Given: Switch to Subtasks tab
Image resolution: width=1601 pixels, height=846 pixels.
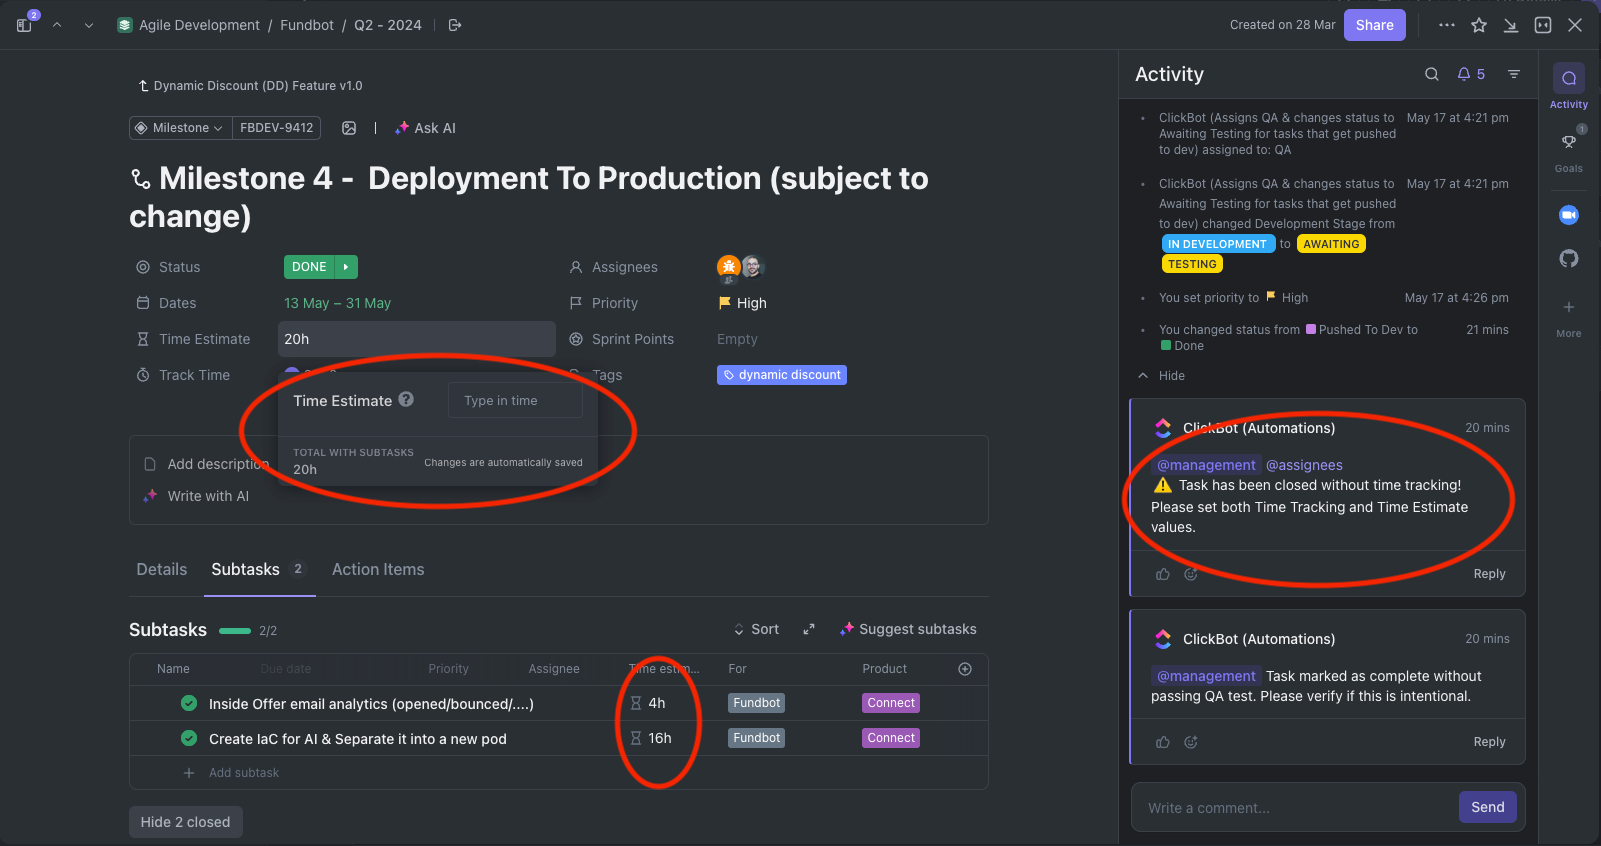Looking at the screenshot, I should click(x=258, y=569).
